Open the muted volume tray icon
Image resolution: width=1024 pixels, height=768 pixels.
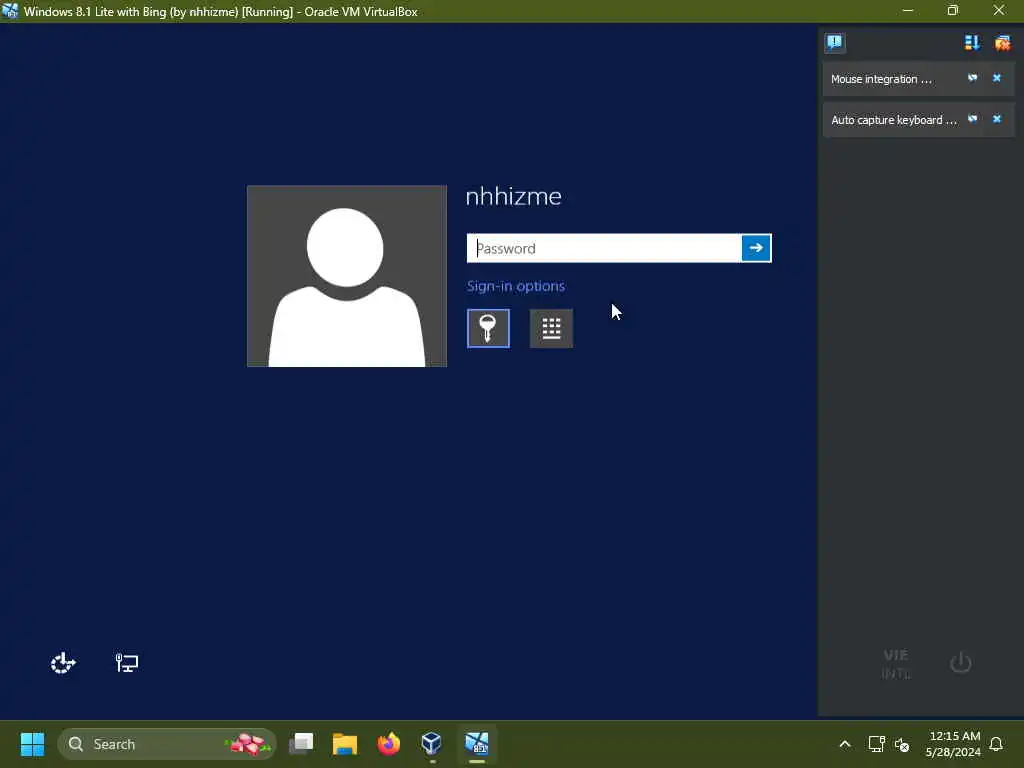[902, 744]
